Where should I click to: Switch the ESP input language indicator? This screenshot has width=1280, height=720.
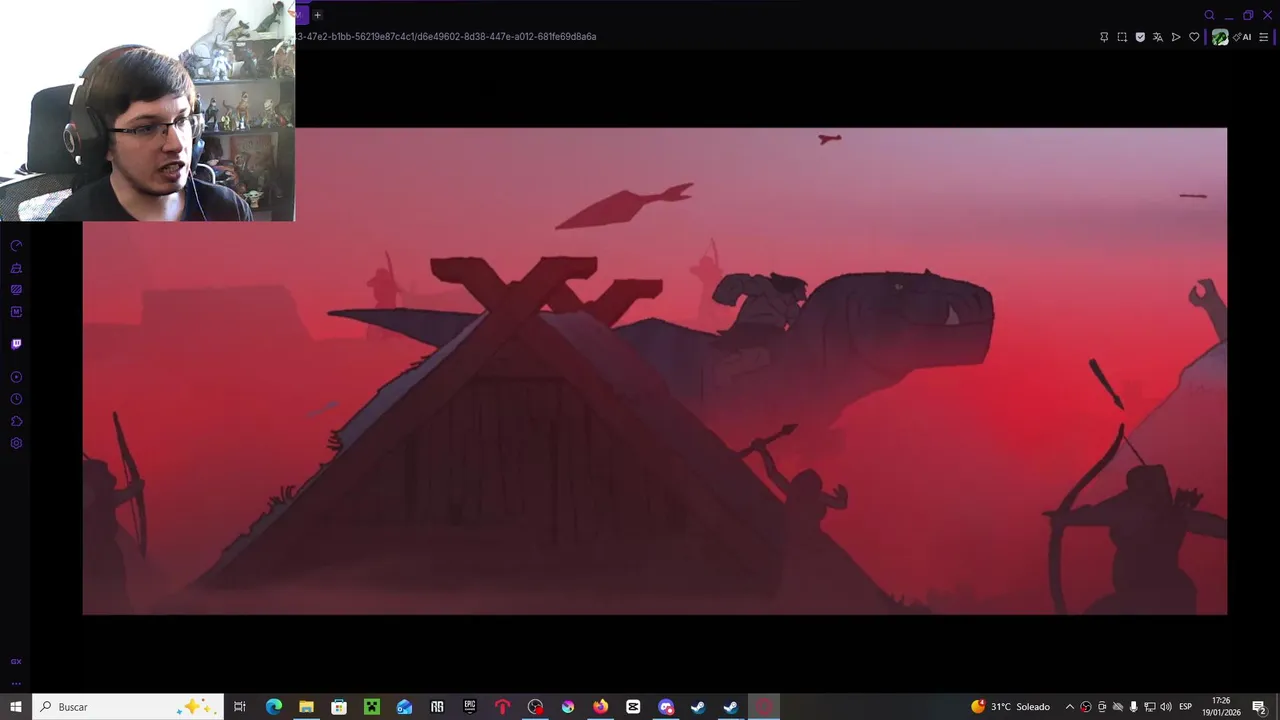1186,707
